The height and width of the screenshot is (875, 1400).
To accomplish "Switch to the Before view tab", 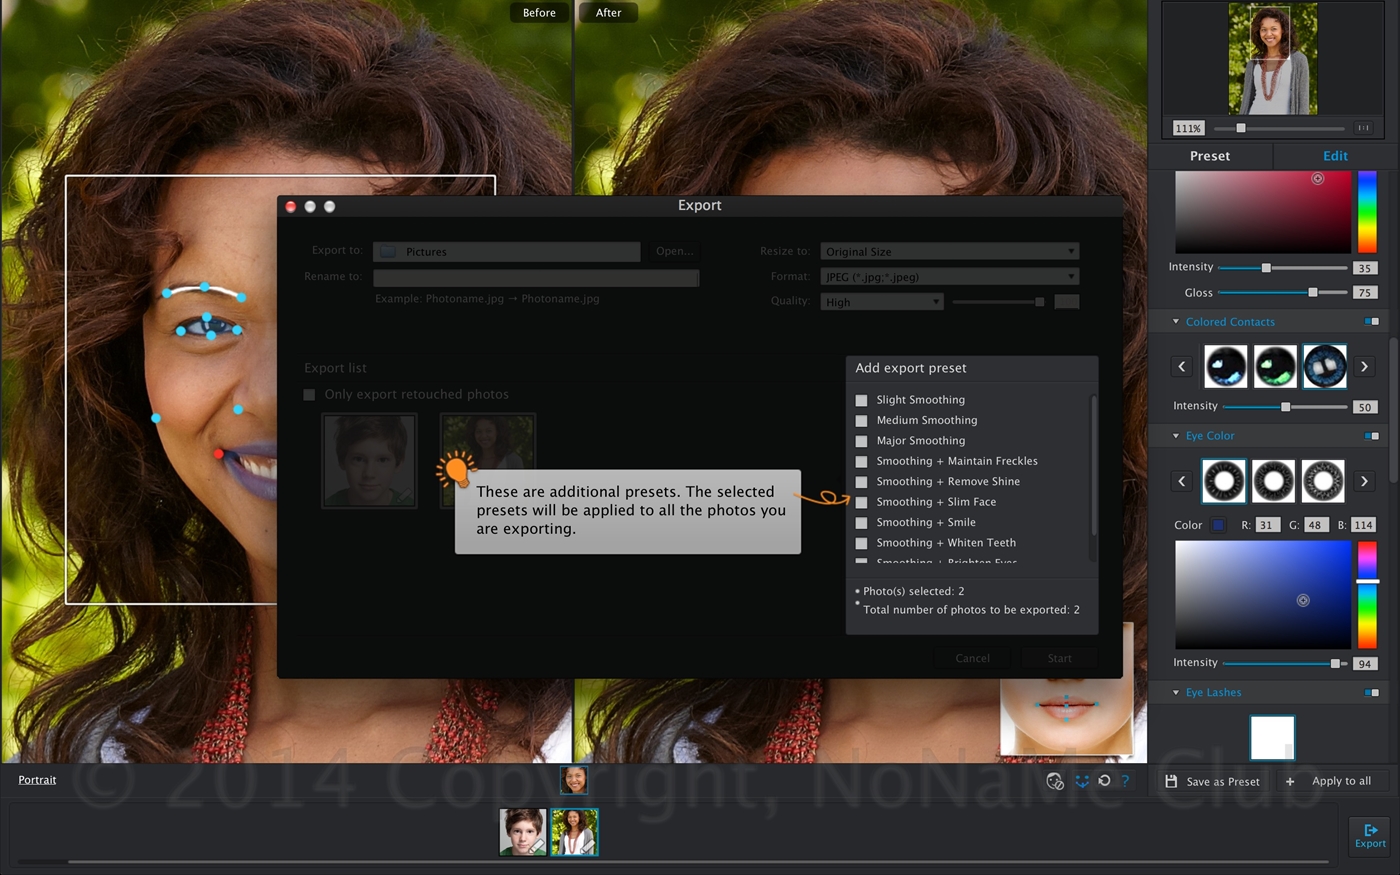I will 539,13.
